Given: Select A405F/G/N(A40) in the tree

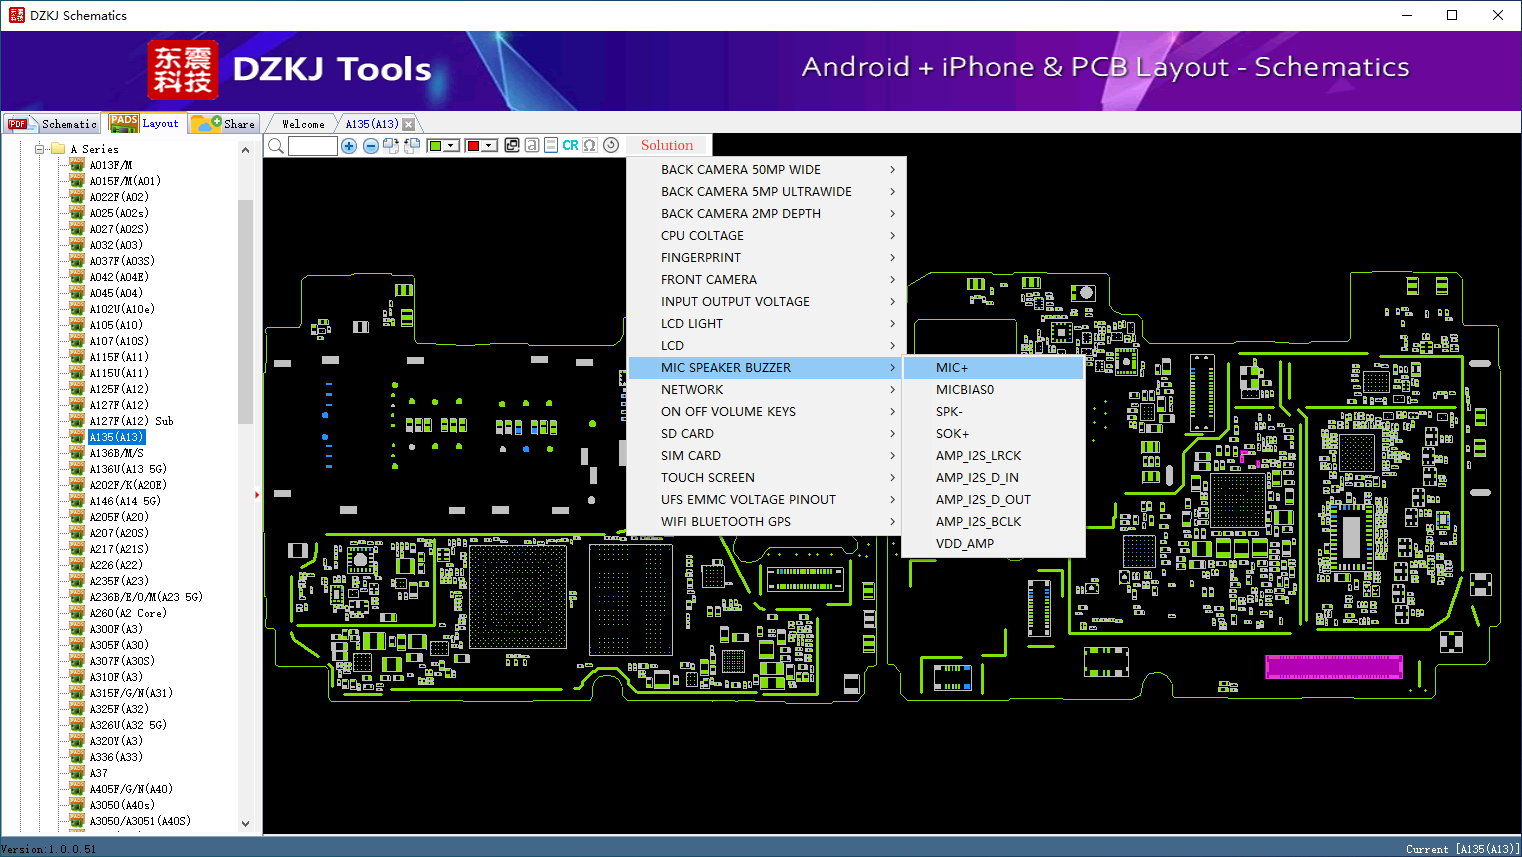Looking at the screenshot, I should coord(131,789).
